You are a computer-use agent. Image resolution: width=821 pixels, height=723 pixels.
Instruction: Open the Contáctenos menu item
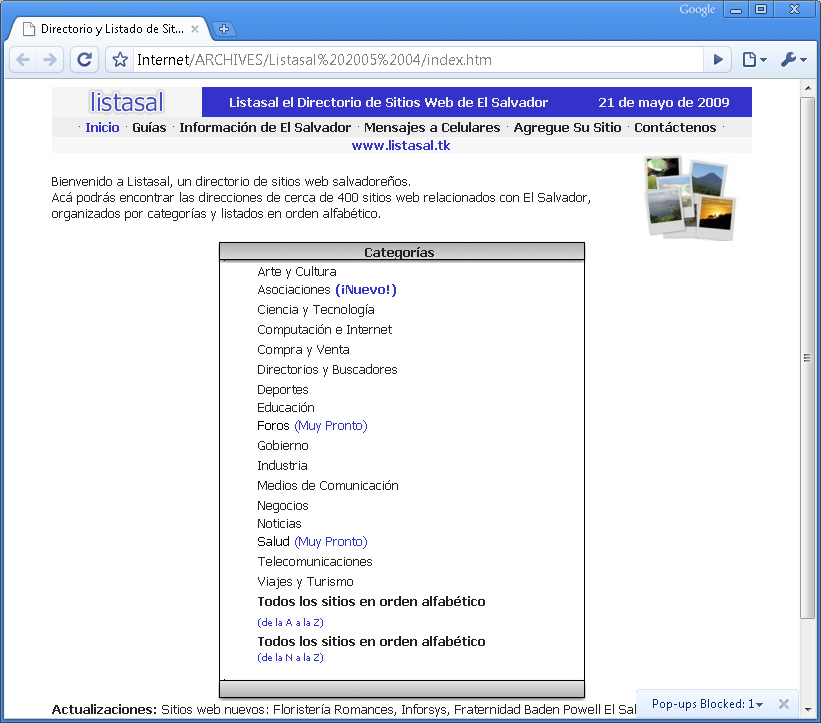click(x=675, y=127)
